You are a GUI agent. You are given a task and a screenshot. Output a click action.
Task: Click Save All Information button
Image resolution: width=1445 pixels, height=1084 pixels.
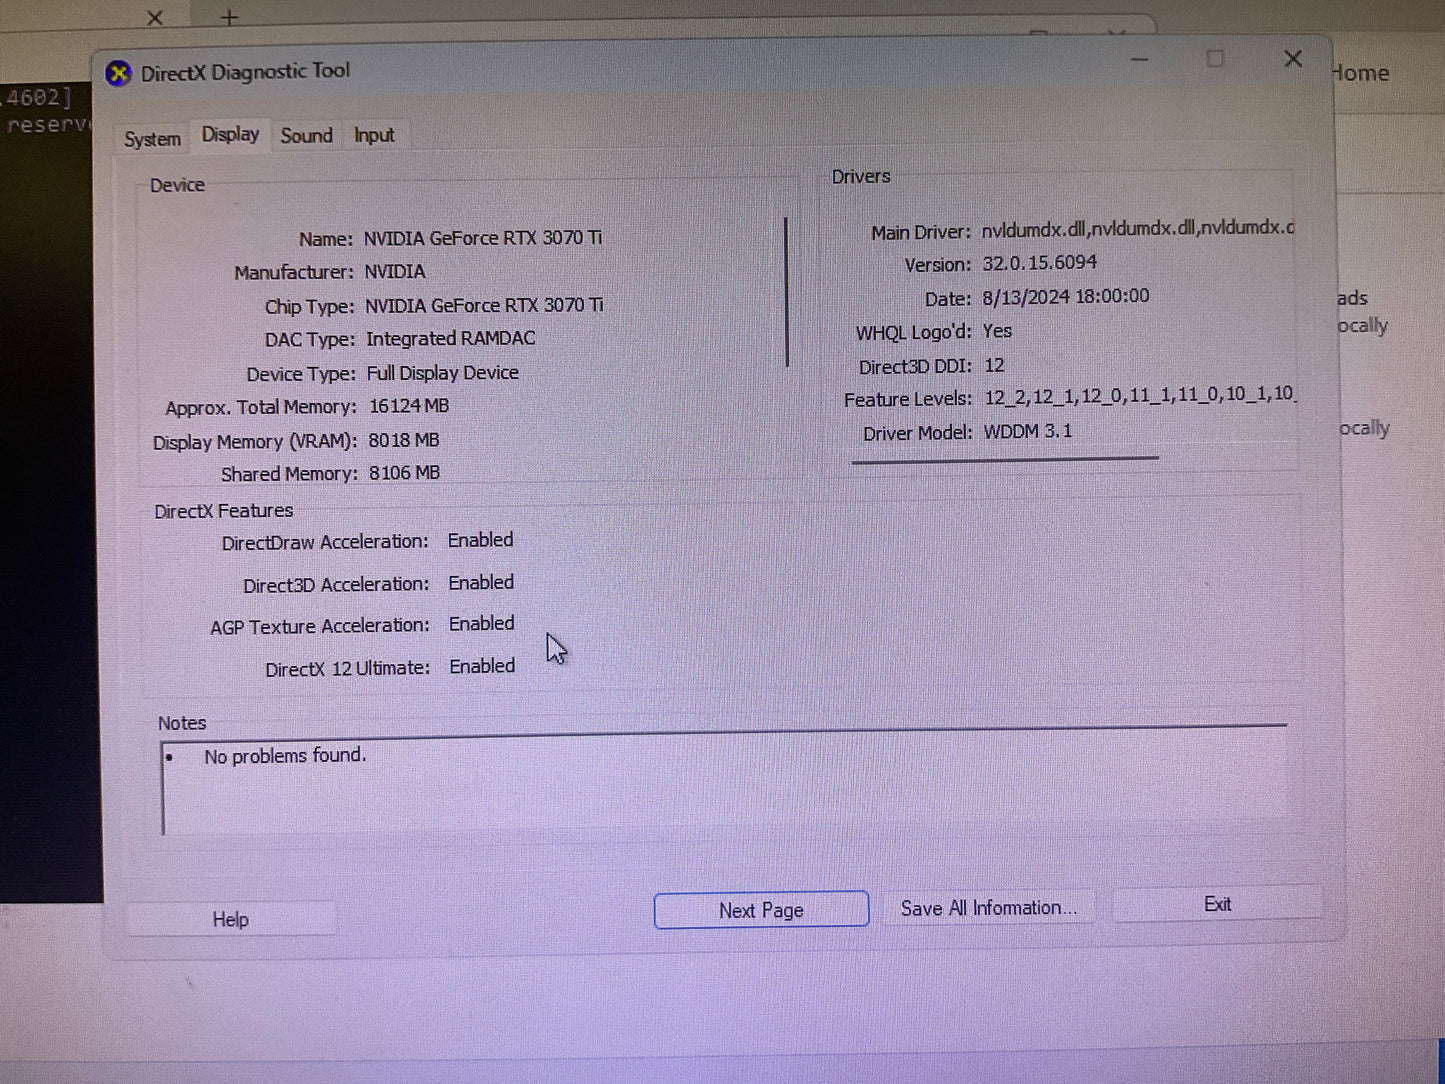tap(988, 908)
